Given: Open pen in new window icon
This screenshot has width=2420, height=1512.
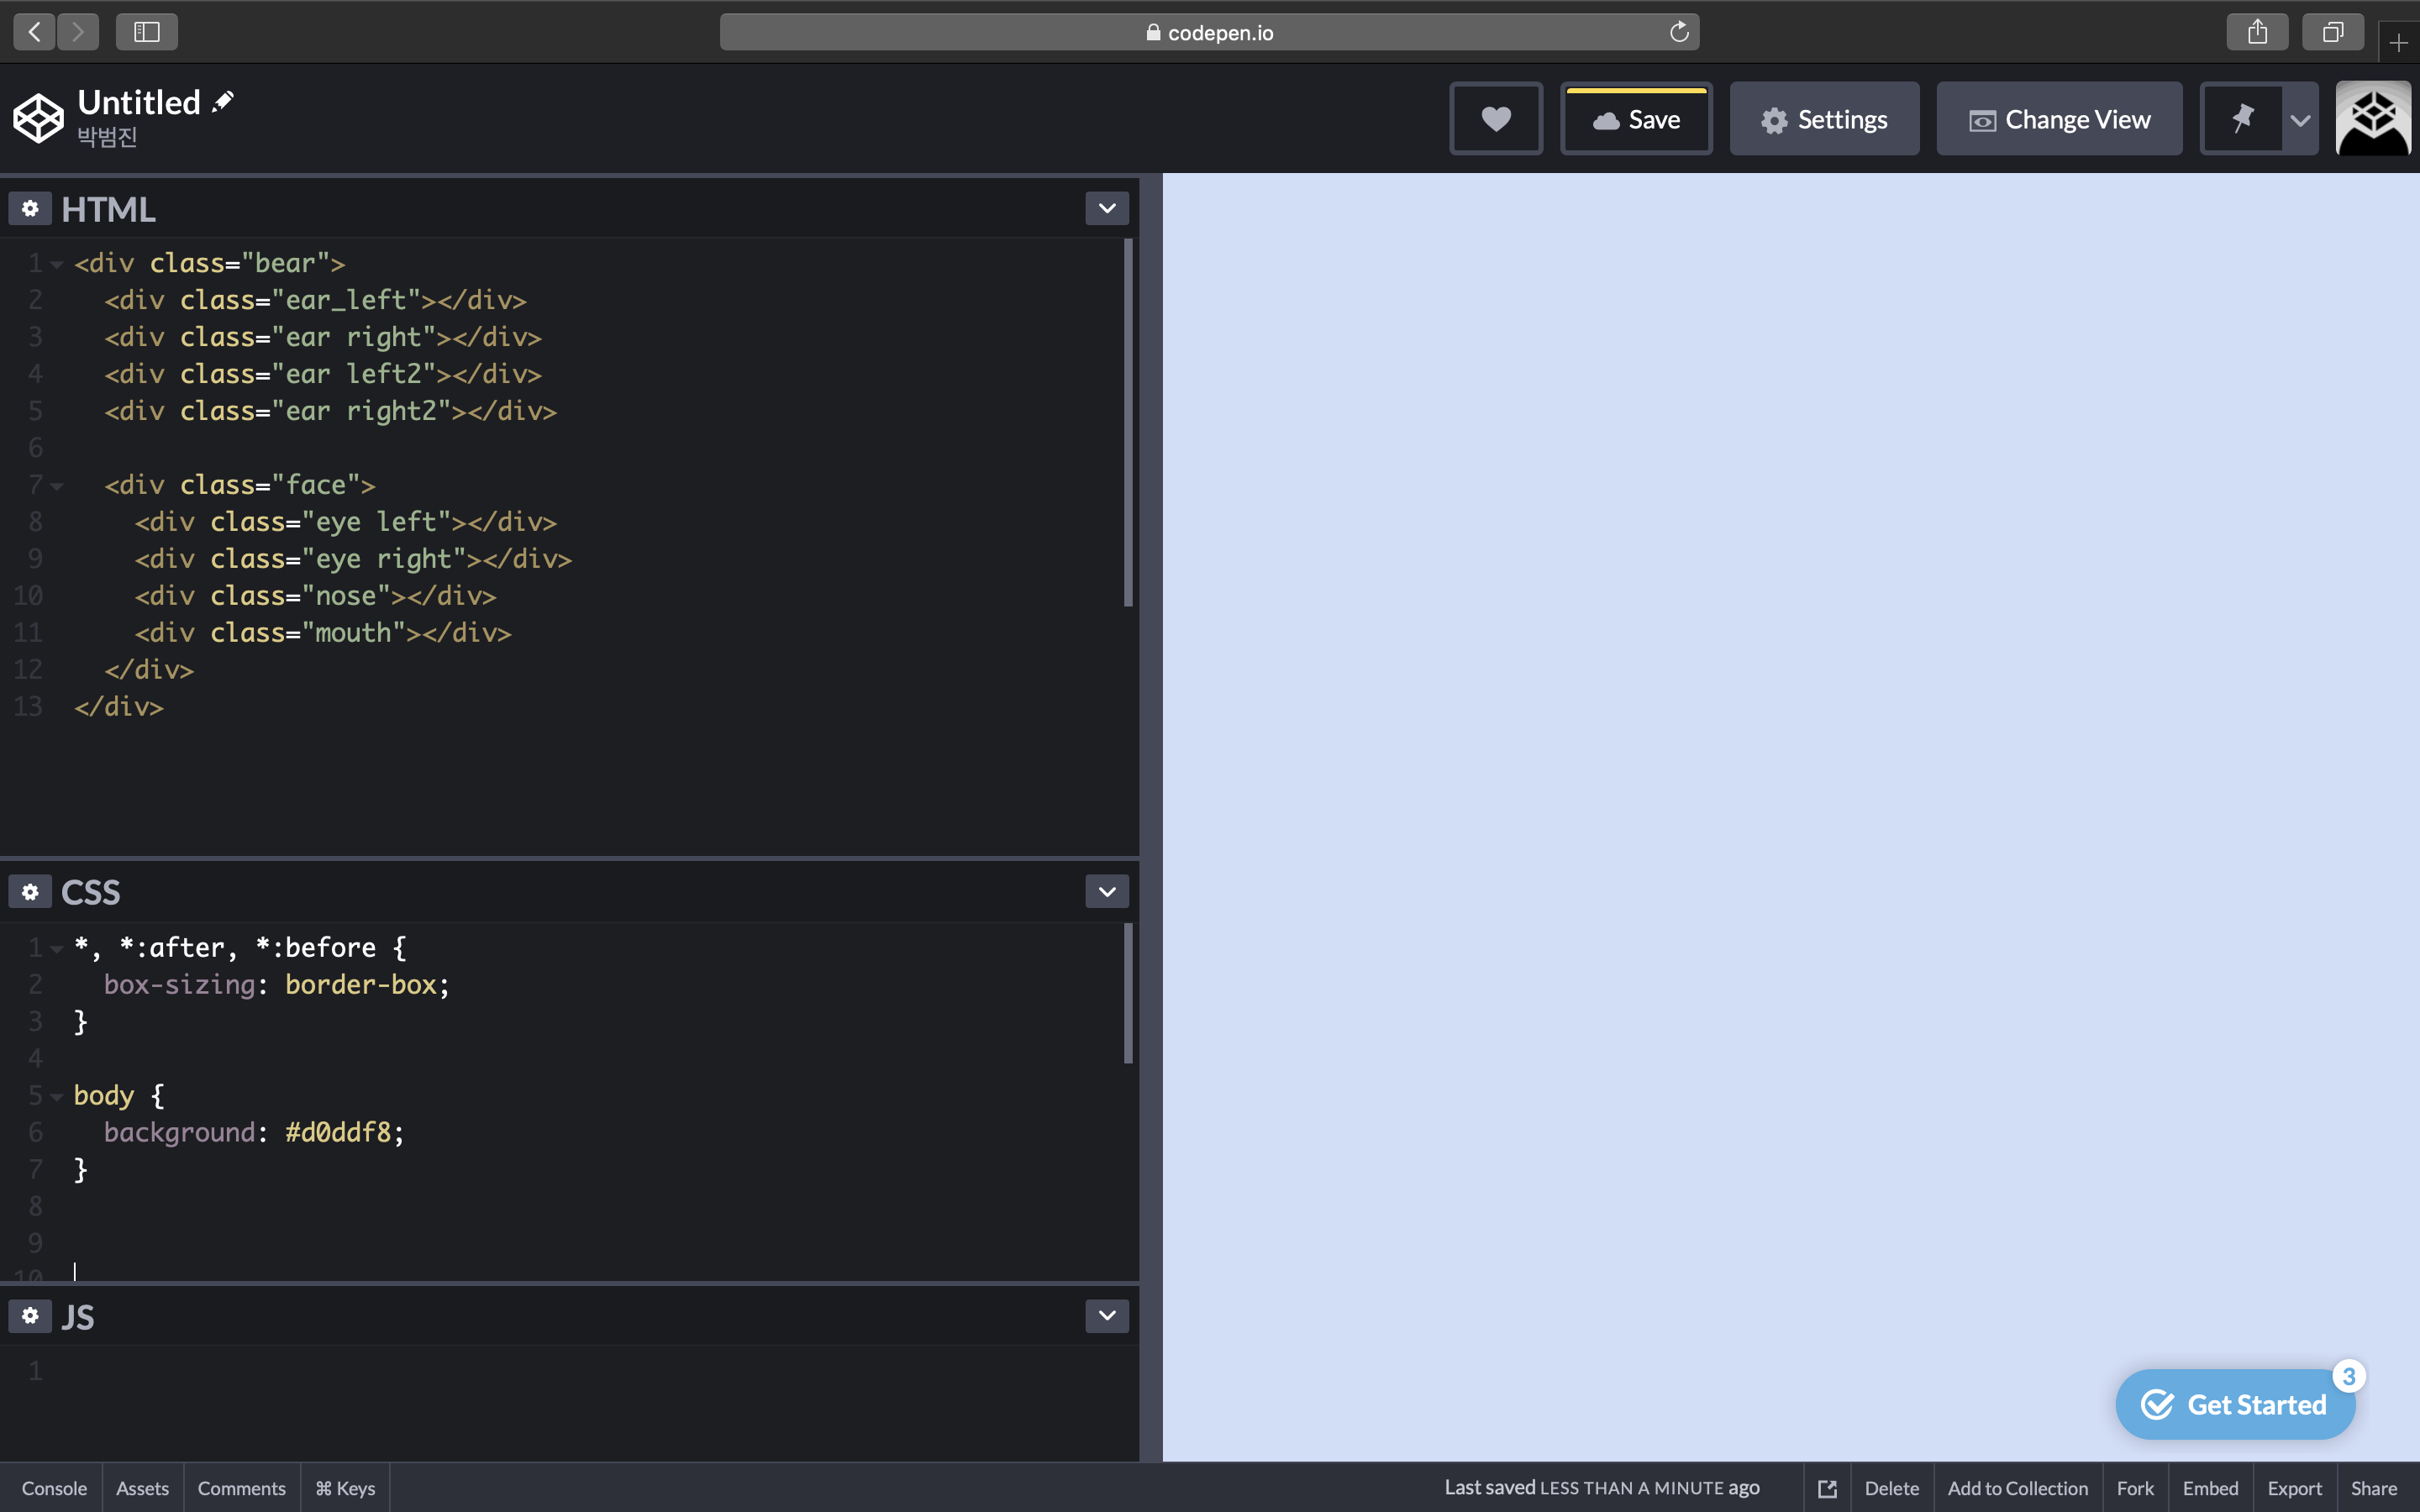Looking at the screenshot, I should pos(1827,1488).
